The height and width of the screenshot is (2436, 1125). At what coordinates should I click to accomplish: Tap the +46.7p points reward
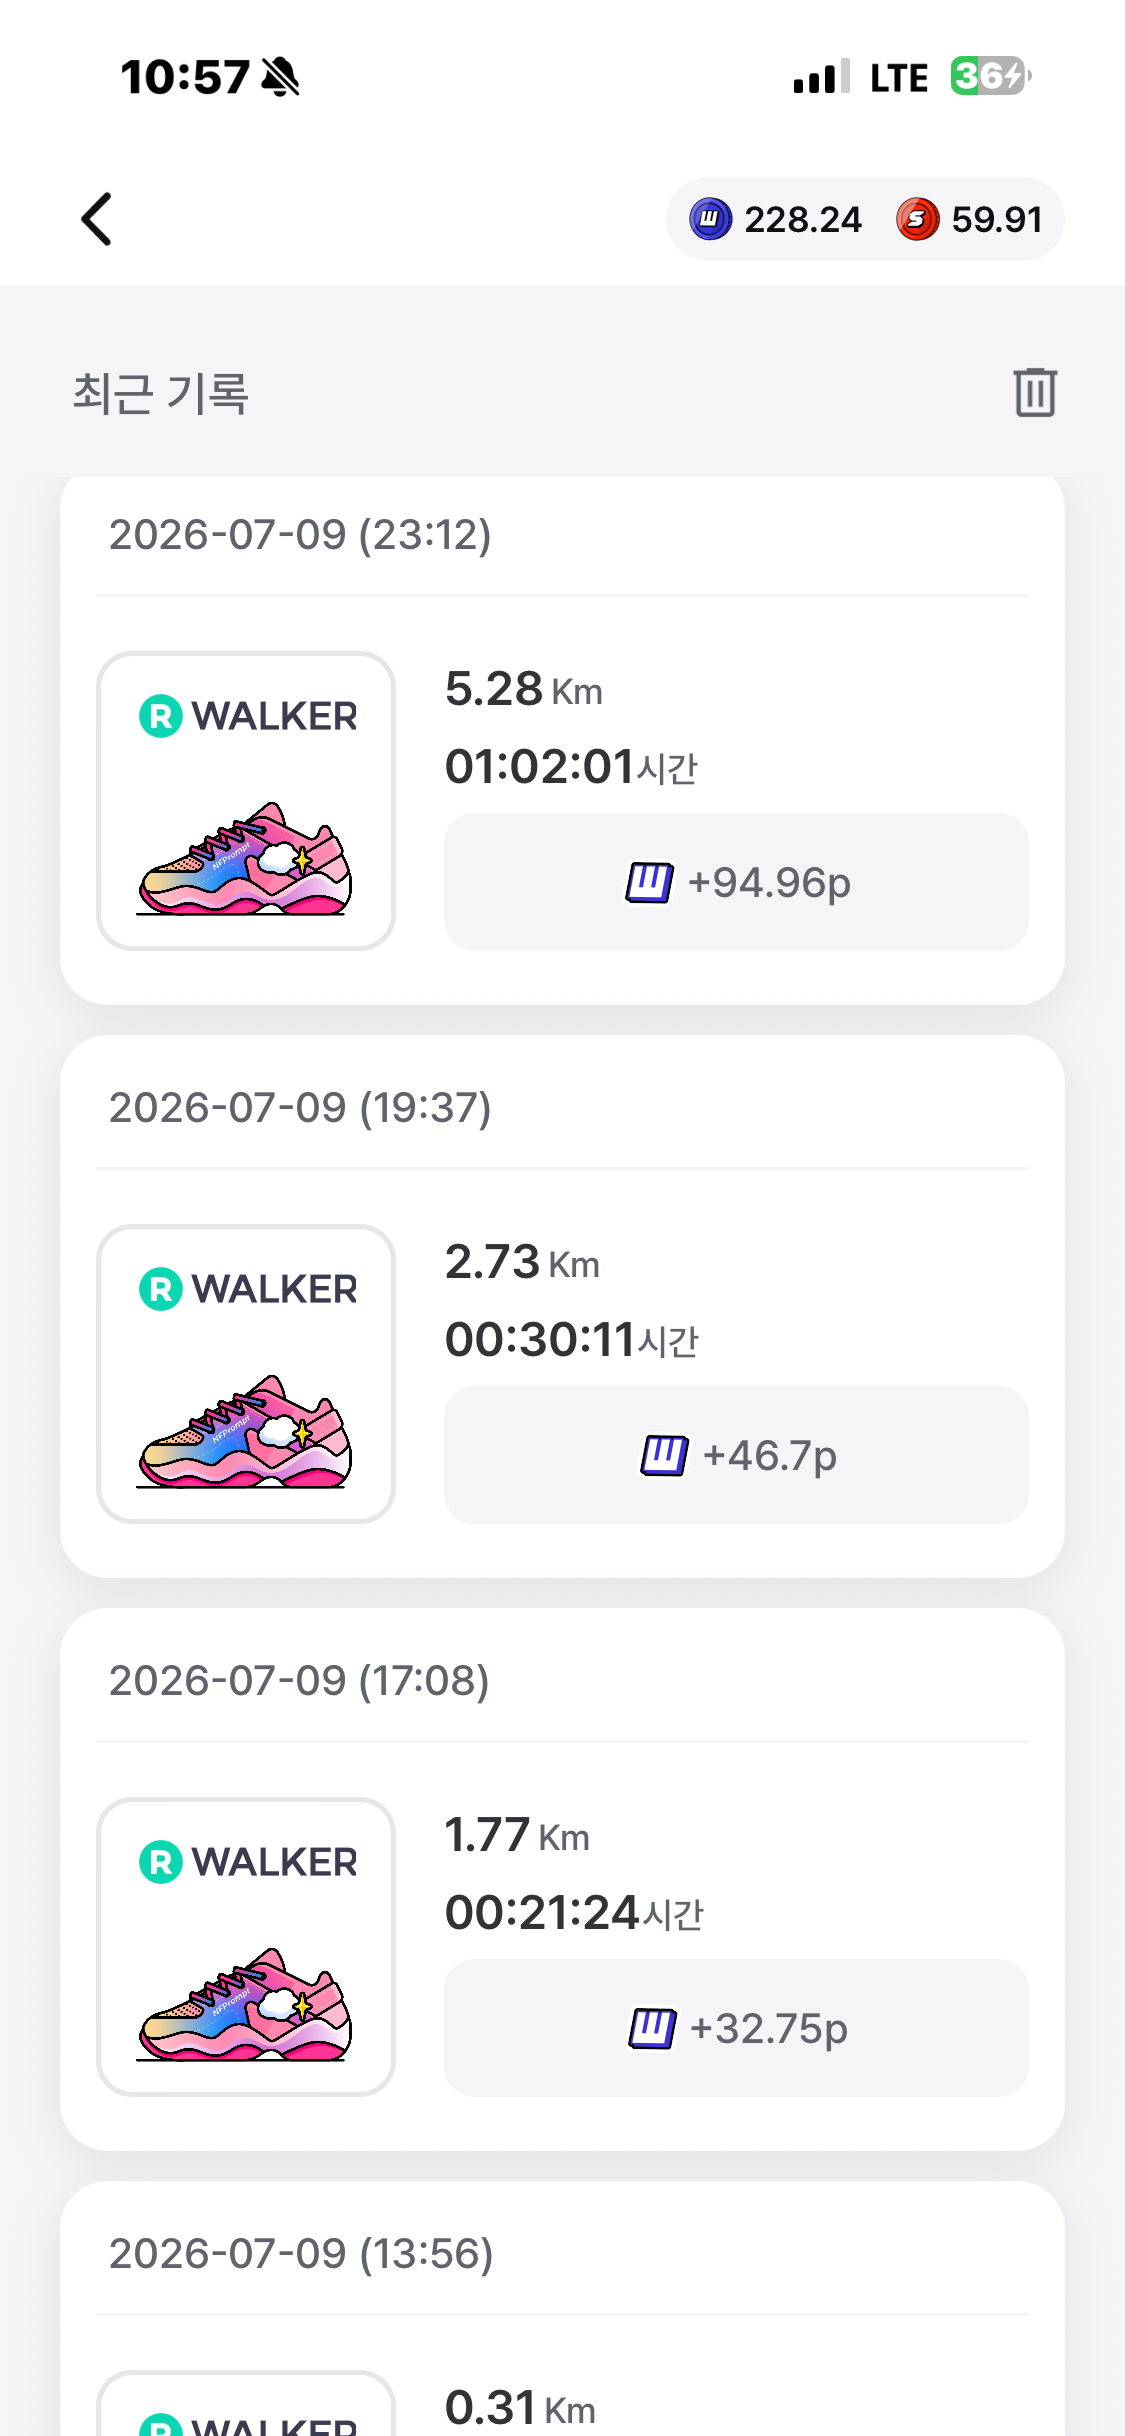(736, 1455)
